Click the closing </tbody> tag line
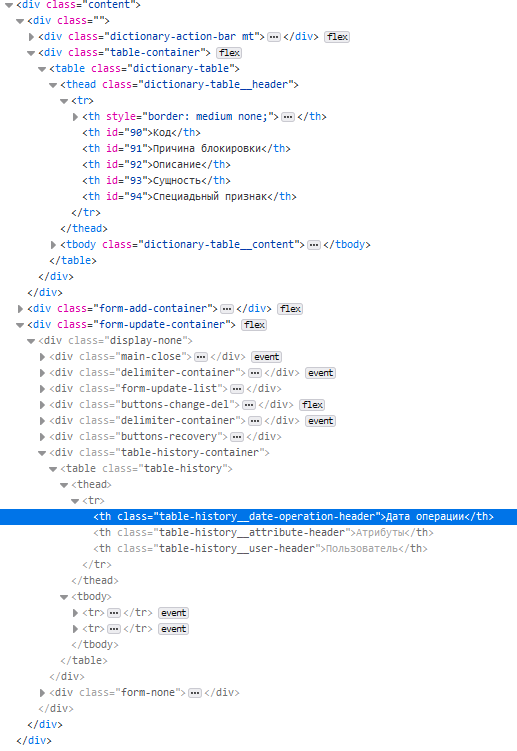 click(x=95, y=645)
